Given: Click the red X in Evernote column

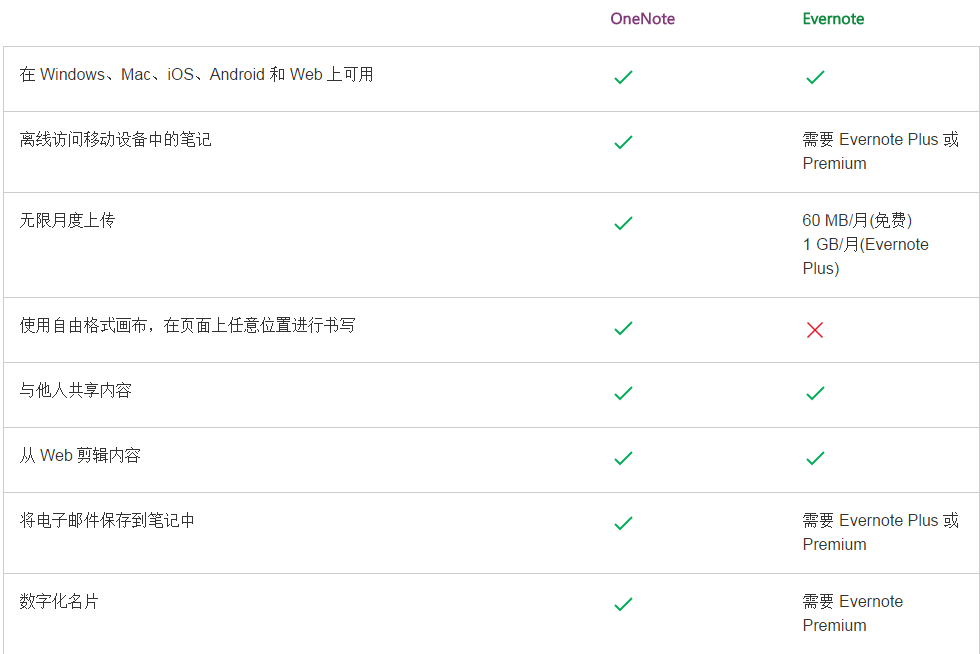Looking at the screenshot, I should pos(815,330).
